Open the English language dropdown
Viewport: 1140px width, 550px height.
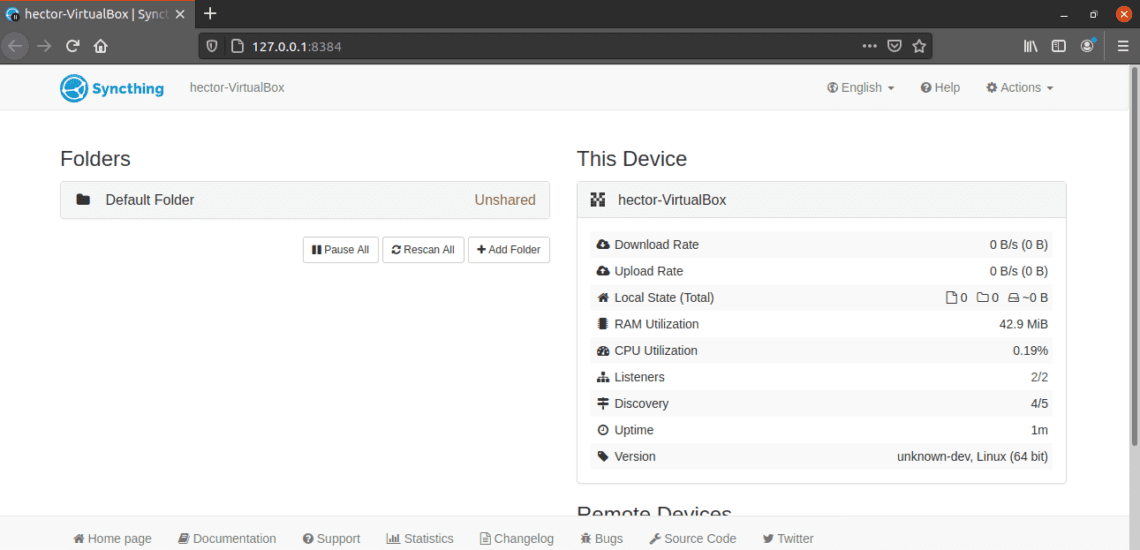[860, 88]
